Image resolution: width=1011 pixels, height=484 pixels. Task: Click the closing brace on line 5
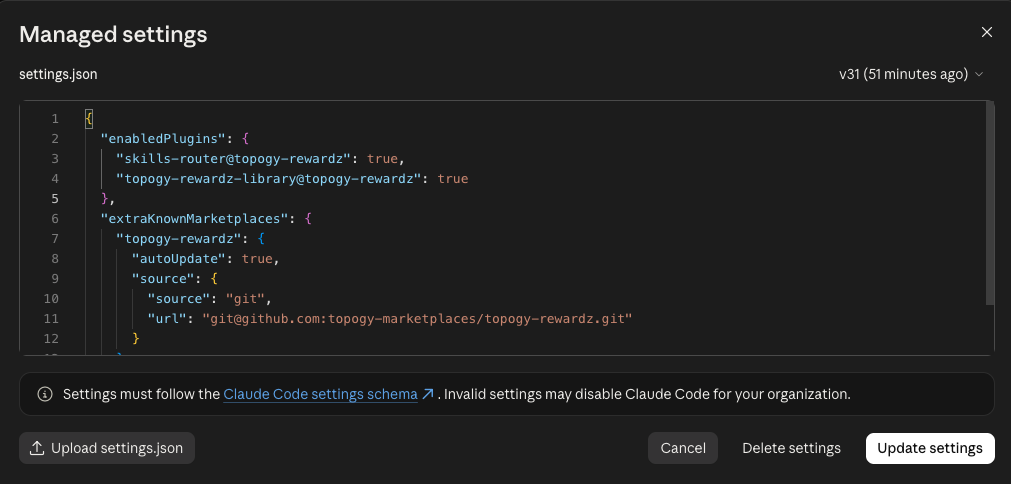pos(104,198)
